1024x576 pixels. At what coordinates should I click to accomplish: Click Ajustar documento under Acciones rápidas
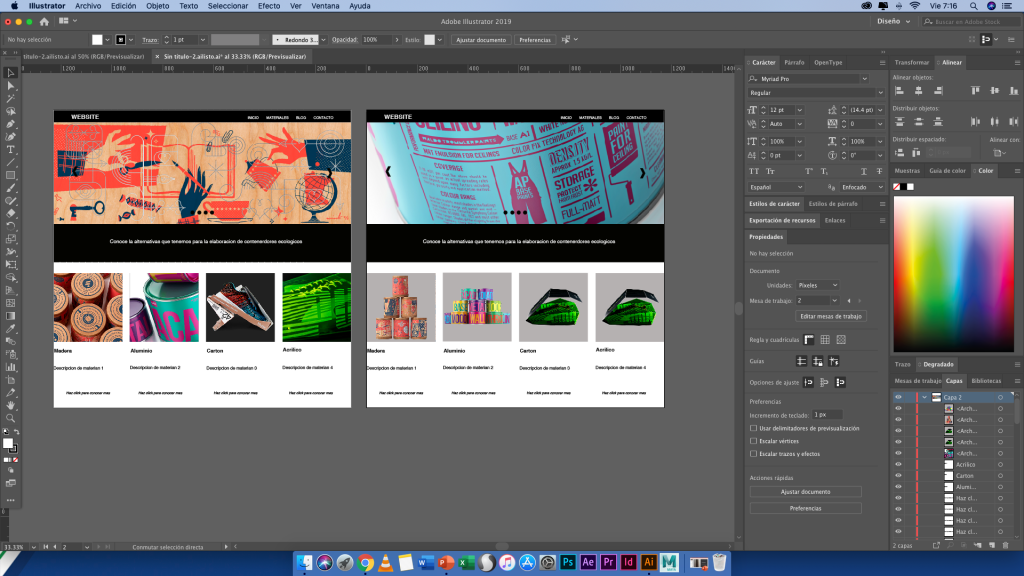(x=805, y=492)
